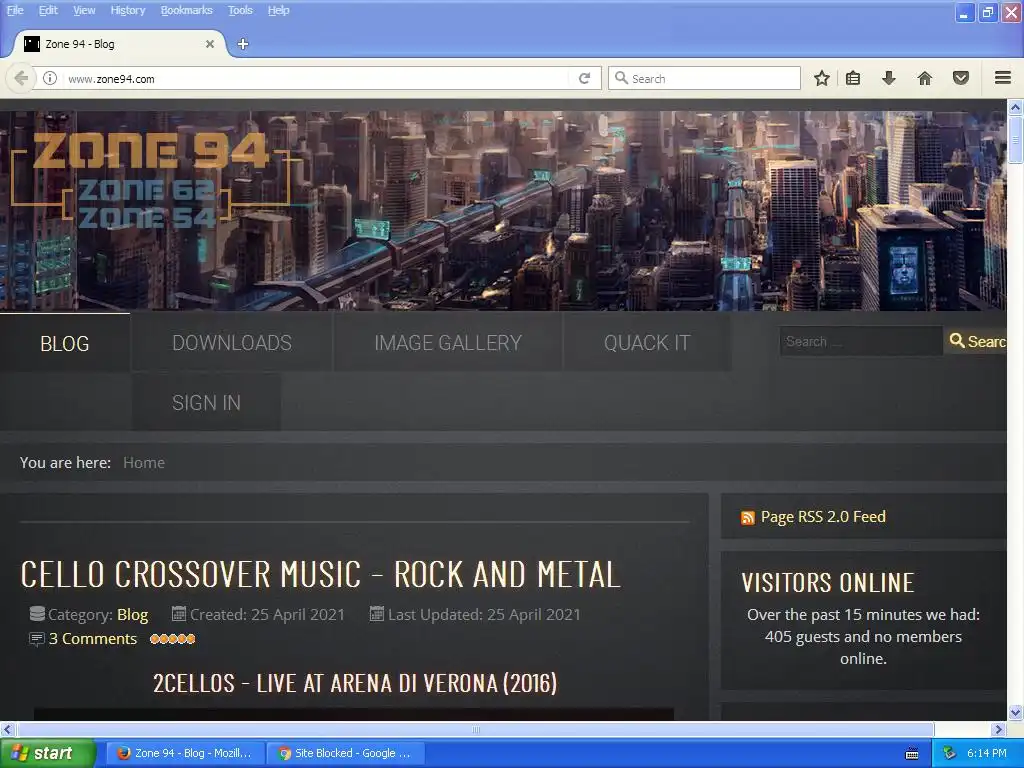This screenshot has height=768, width=1024.
Task: Open the History menu
Action: point(128,10)
